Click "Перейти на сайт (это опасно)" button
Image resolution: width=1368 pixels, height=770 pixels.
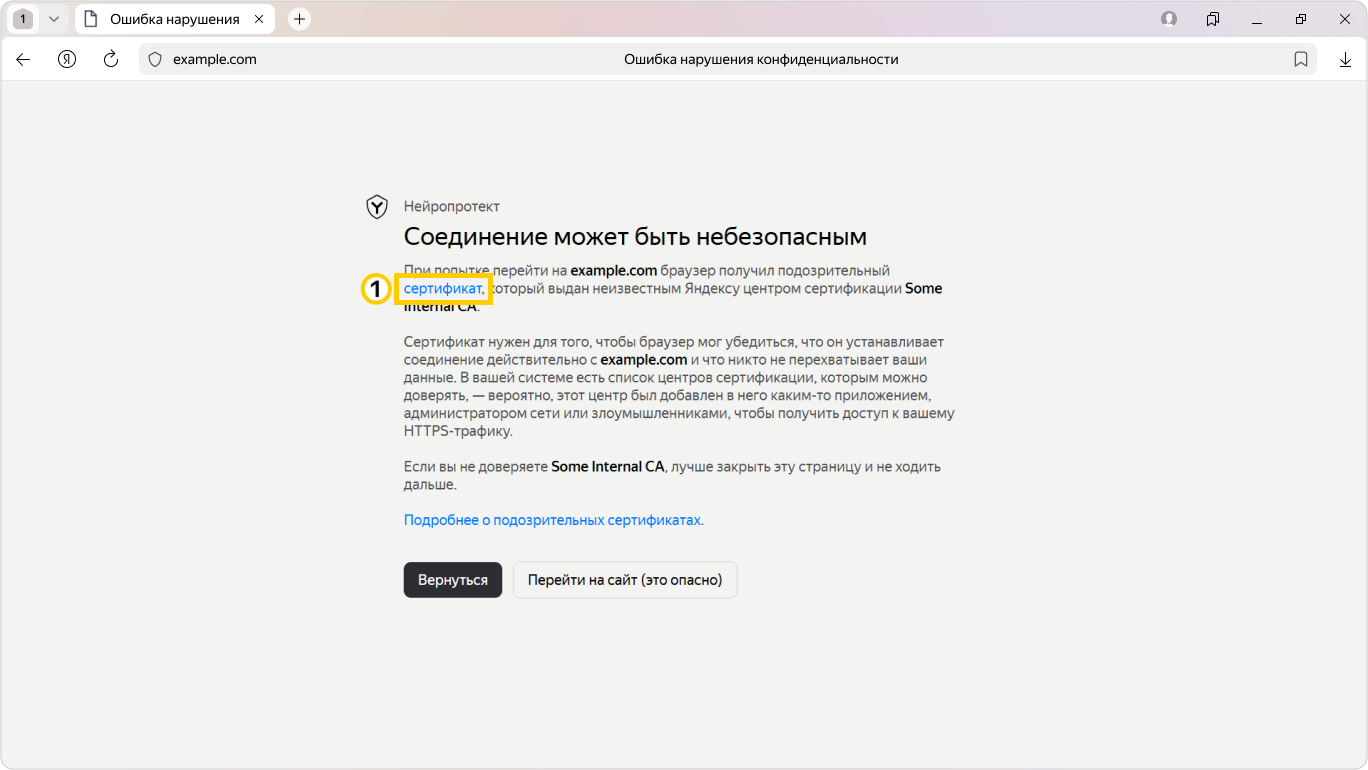[625, 580]
